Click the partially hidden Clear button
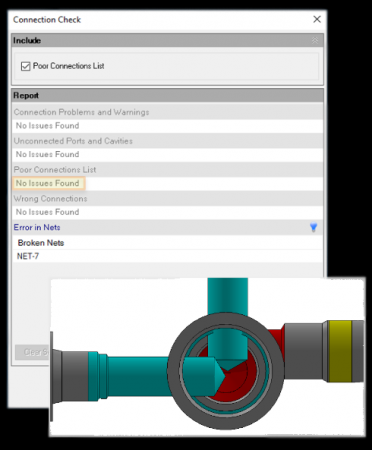372x450 pixels. coord(33,352)
